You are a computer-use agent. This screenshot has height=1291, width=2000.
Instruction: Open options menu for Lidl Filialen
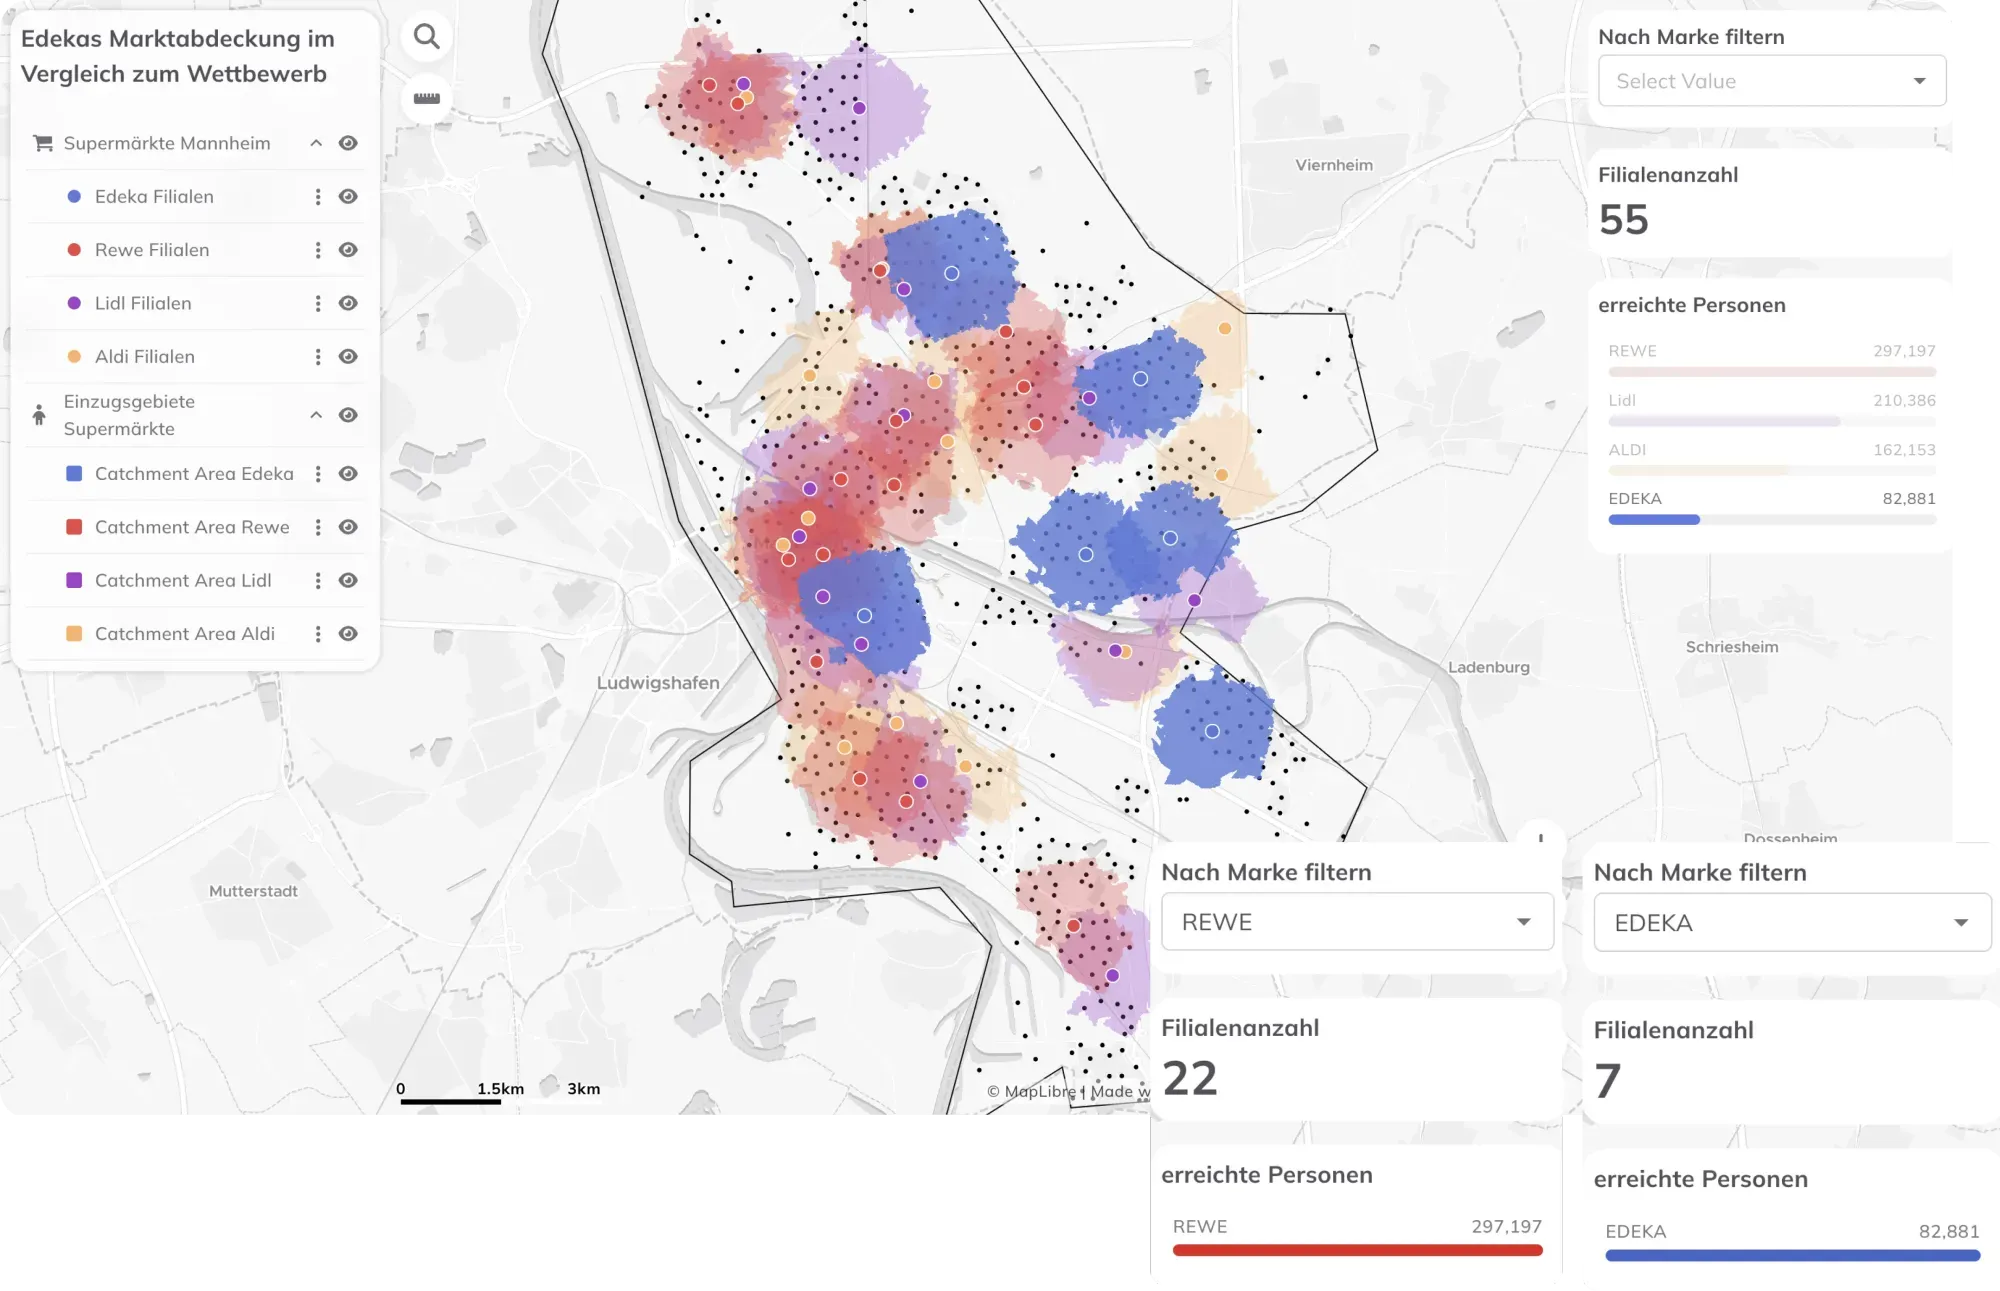coord(318,303)
